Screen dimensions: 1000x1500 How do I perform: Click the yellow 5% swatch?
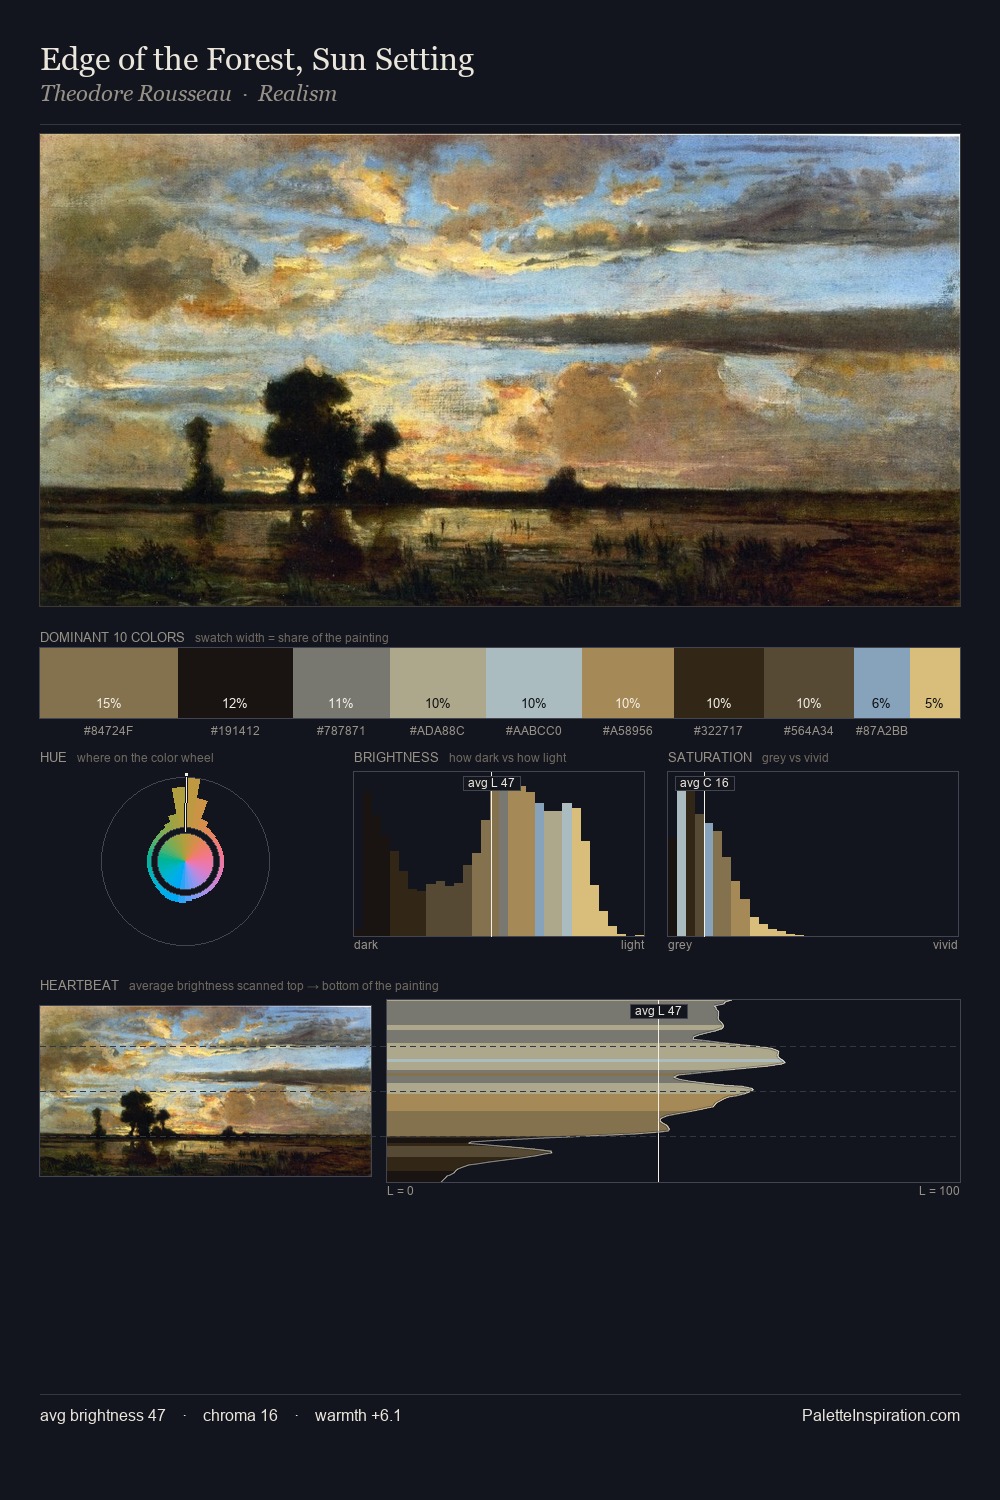tap(935, 683)
